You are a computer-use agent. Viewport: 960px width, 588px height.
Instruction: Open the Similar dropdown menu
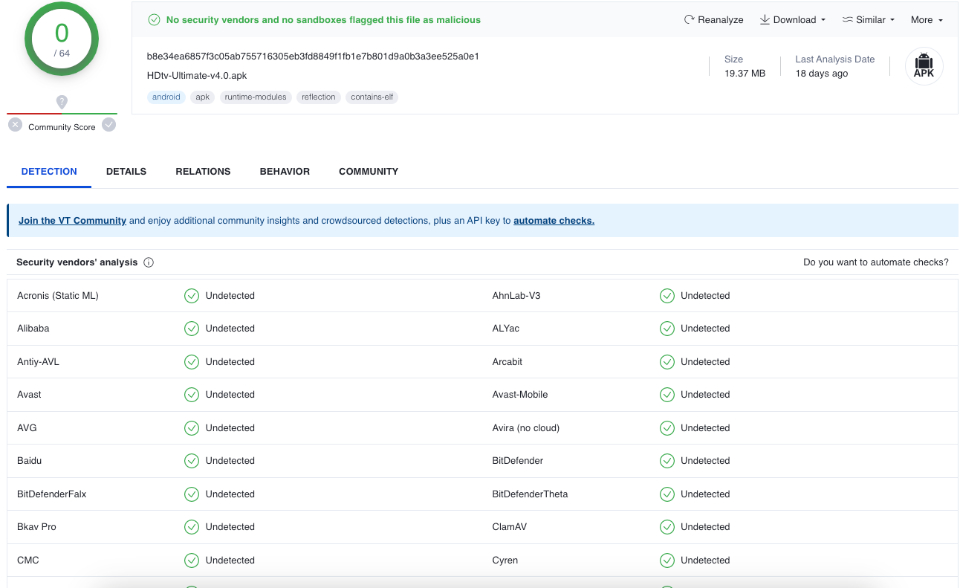coord(869,20)
